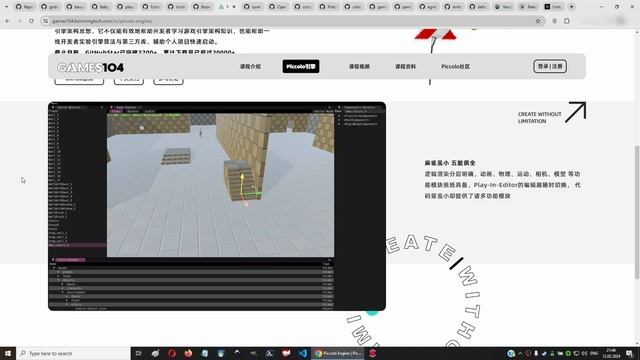Screen dimensions: 640x360
Task: Open the Windows Start menu
Action: 8,353
